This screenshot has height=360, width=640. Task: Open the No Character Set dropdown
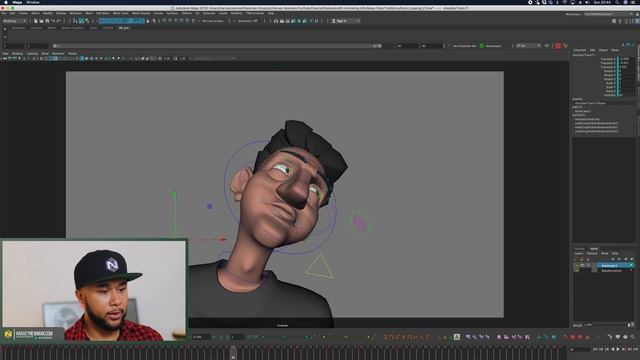click(x=464, y=46)
